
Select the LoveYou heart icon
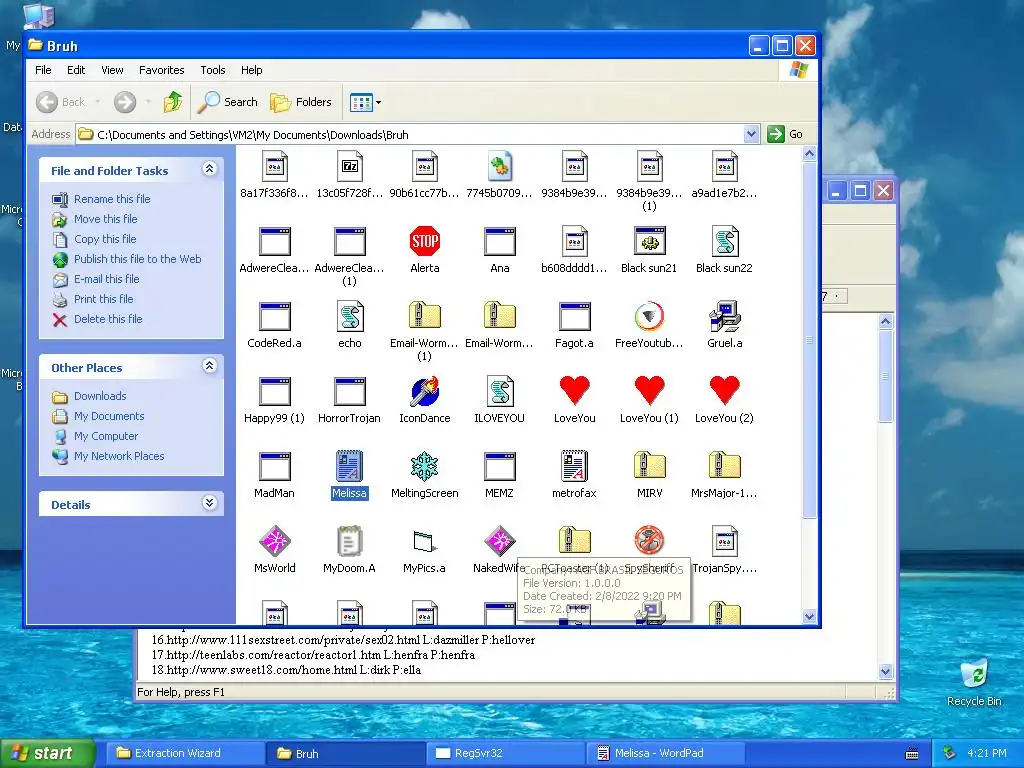tap(575, 392)
